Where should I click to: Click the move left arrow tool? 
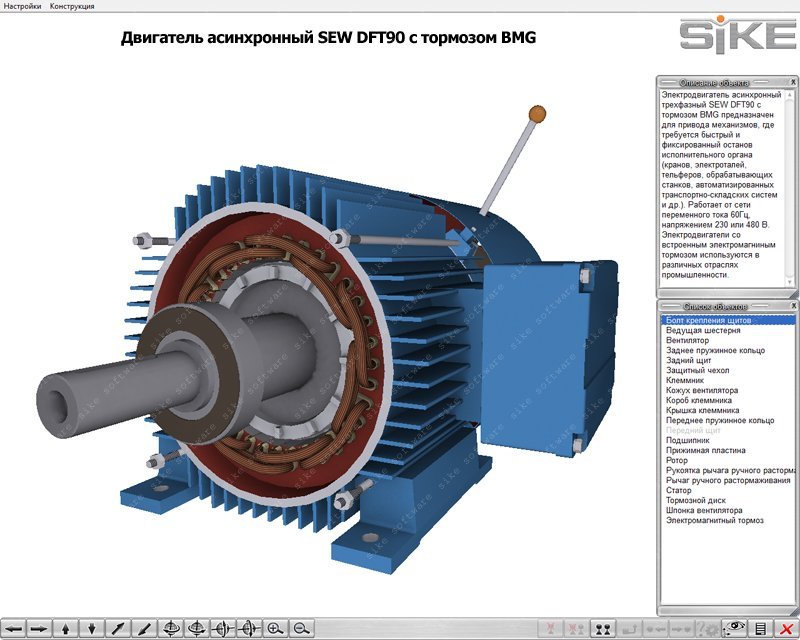pos(14,629)
